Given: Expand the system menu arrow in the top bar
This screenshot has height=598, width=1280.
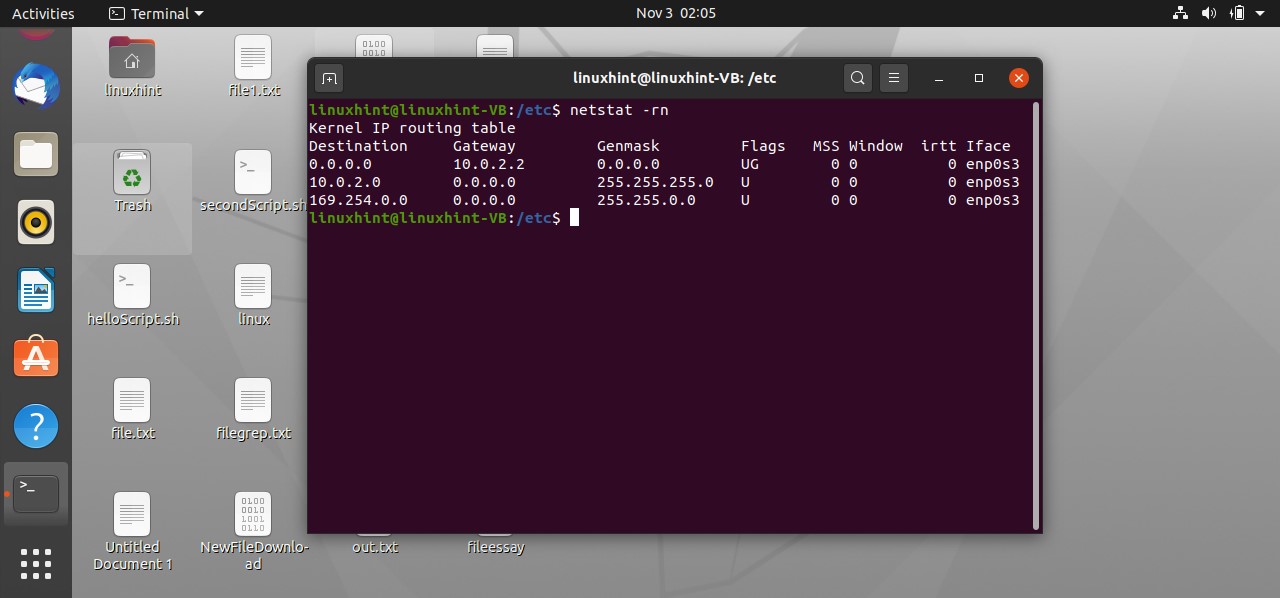Looking at the screenshot, I should click(x=1261, y=13).
